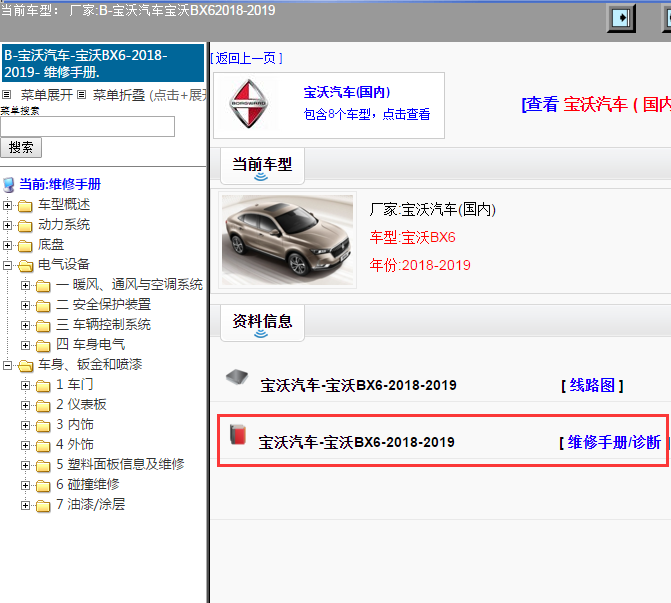Expand the 7 油漆/涂层 node

tap(25, 505)
